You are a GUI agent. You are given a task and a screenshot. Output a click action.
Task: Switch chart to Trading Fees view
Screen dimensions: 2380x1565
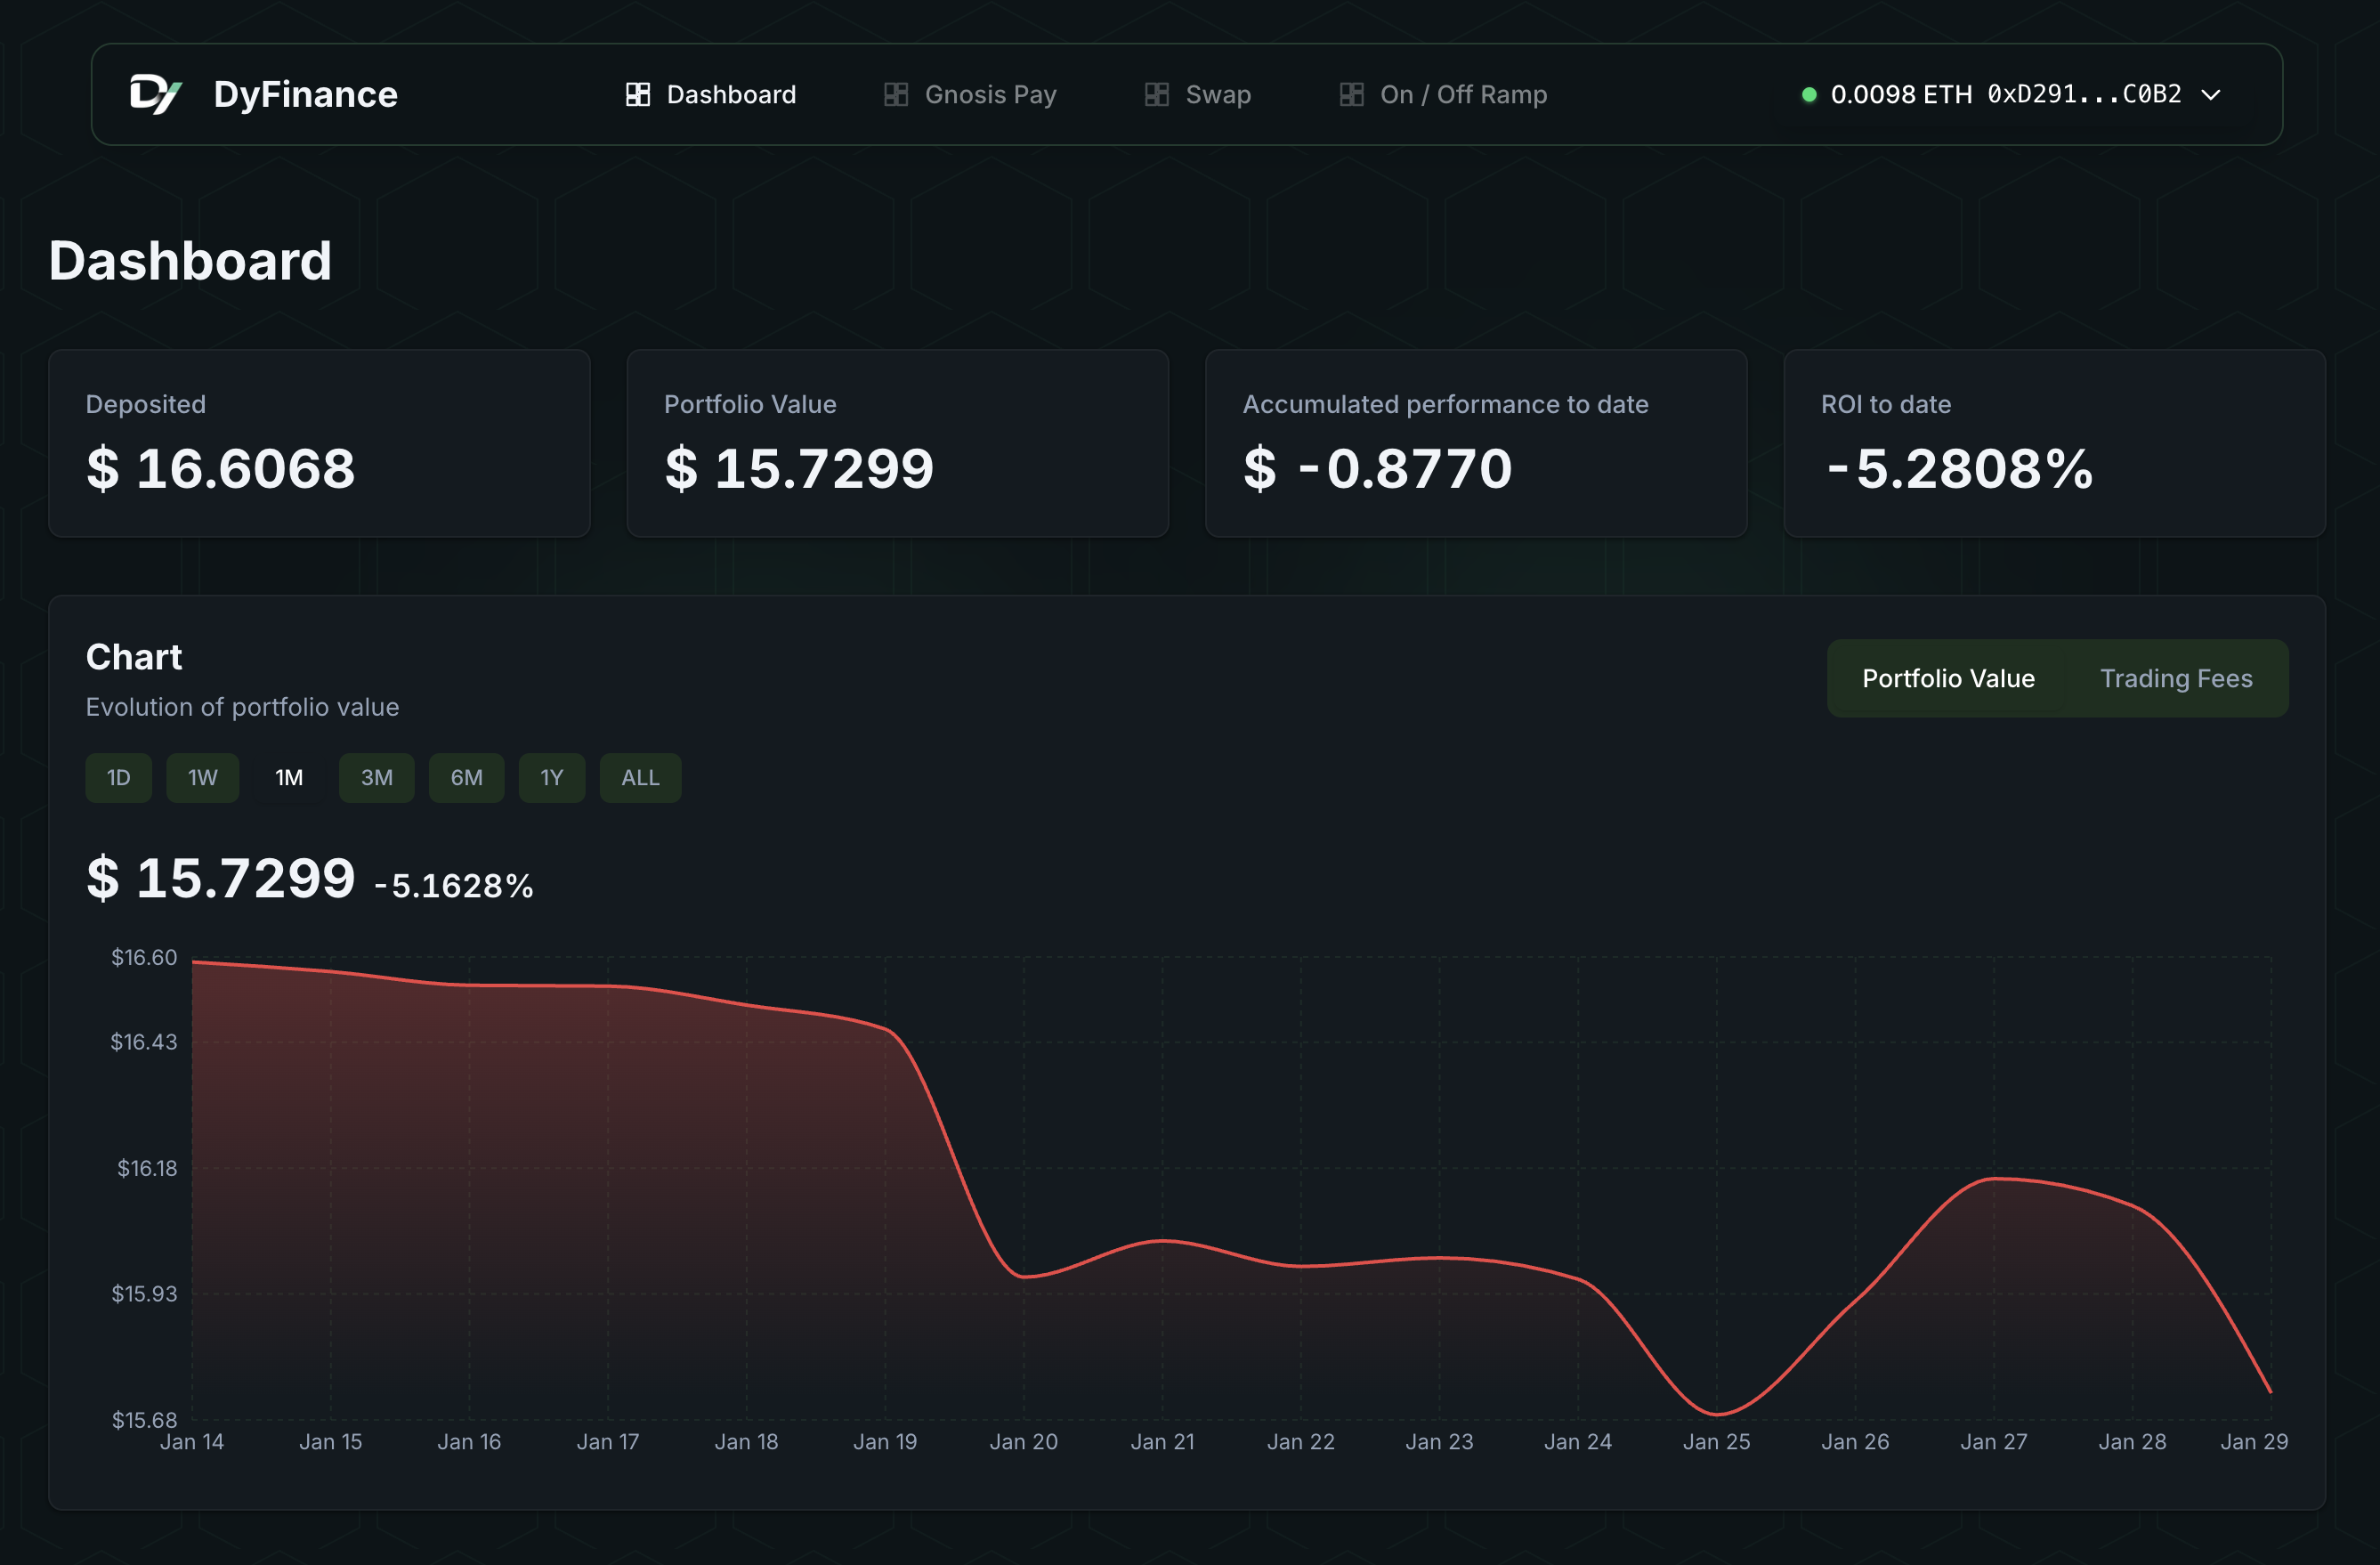tap(2176, 677)
